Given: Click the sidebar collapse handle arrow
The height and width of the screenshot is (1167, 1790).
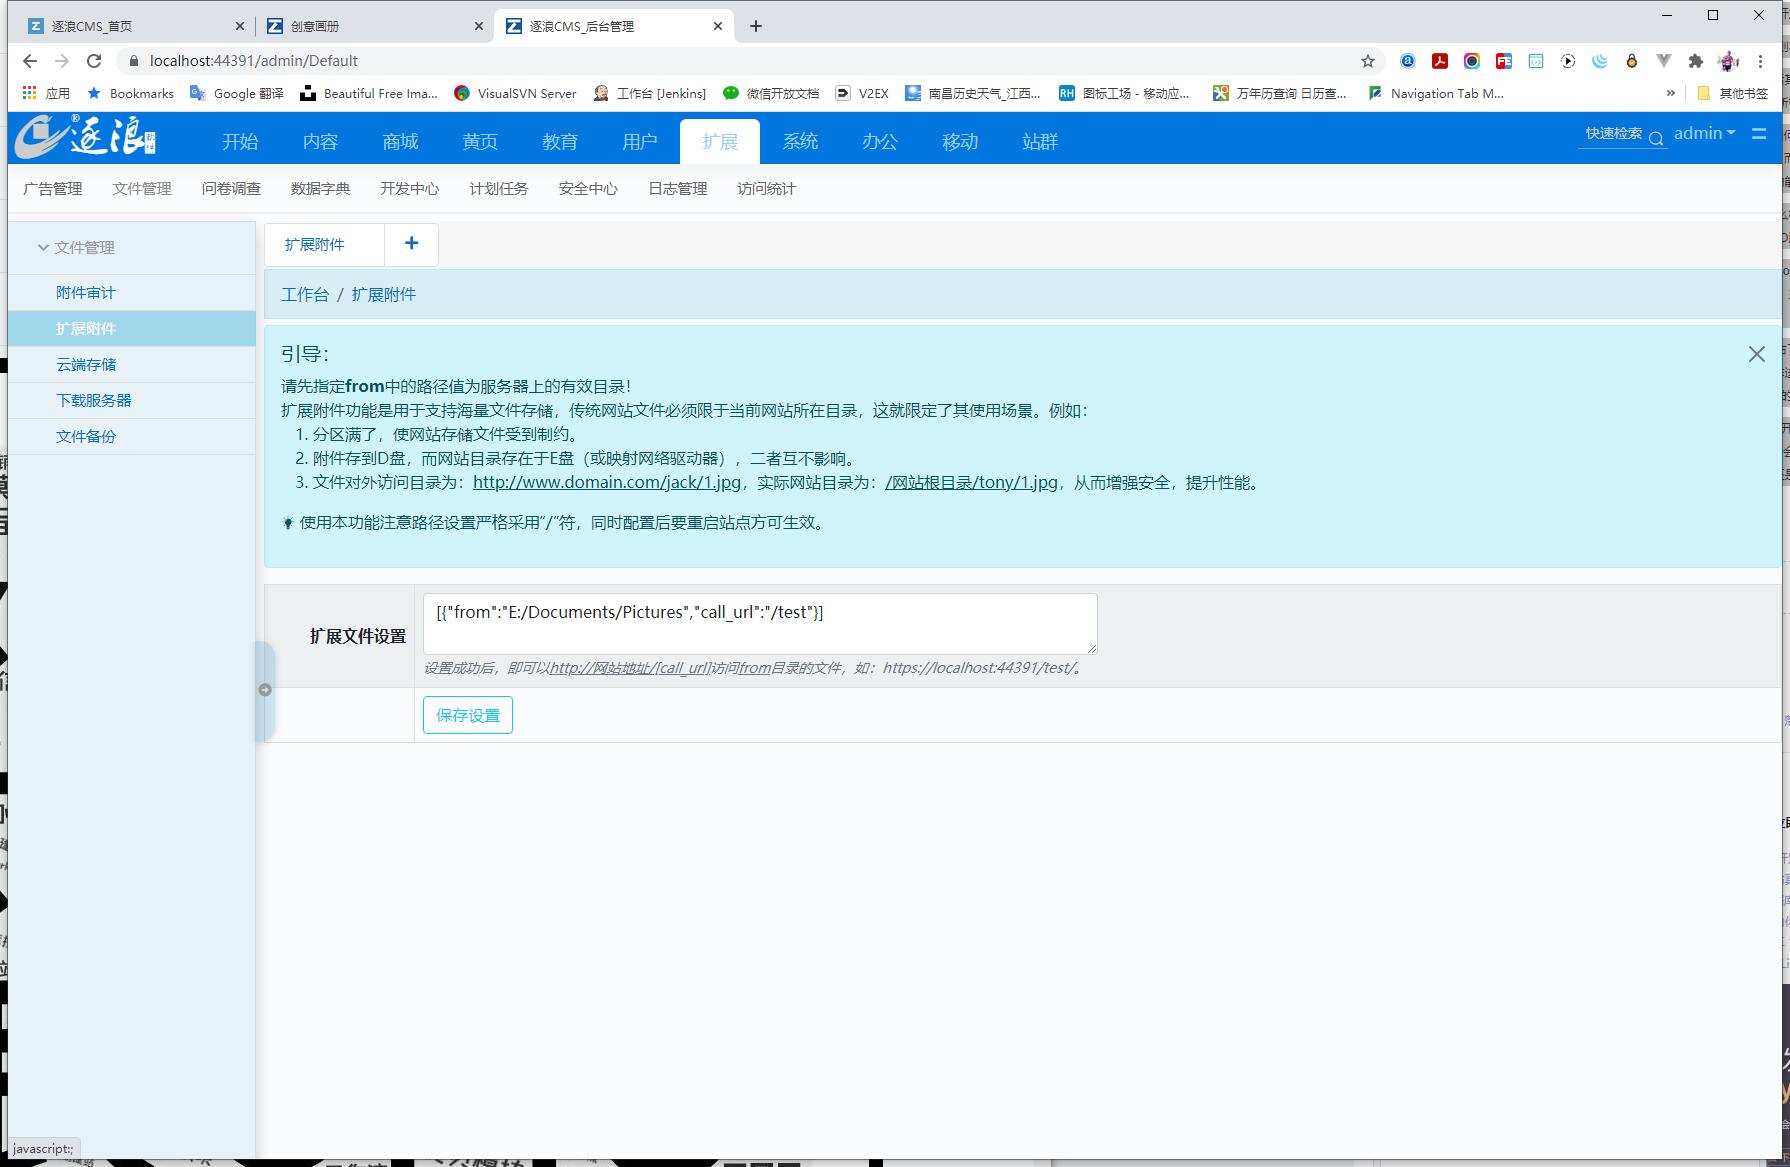Looking at the screenshot, I should coord(265,689).
